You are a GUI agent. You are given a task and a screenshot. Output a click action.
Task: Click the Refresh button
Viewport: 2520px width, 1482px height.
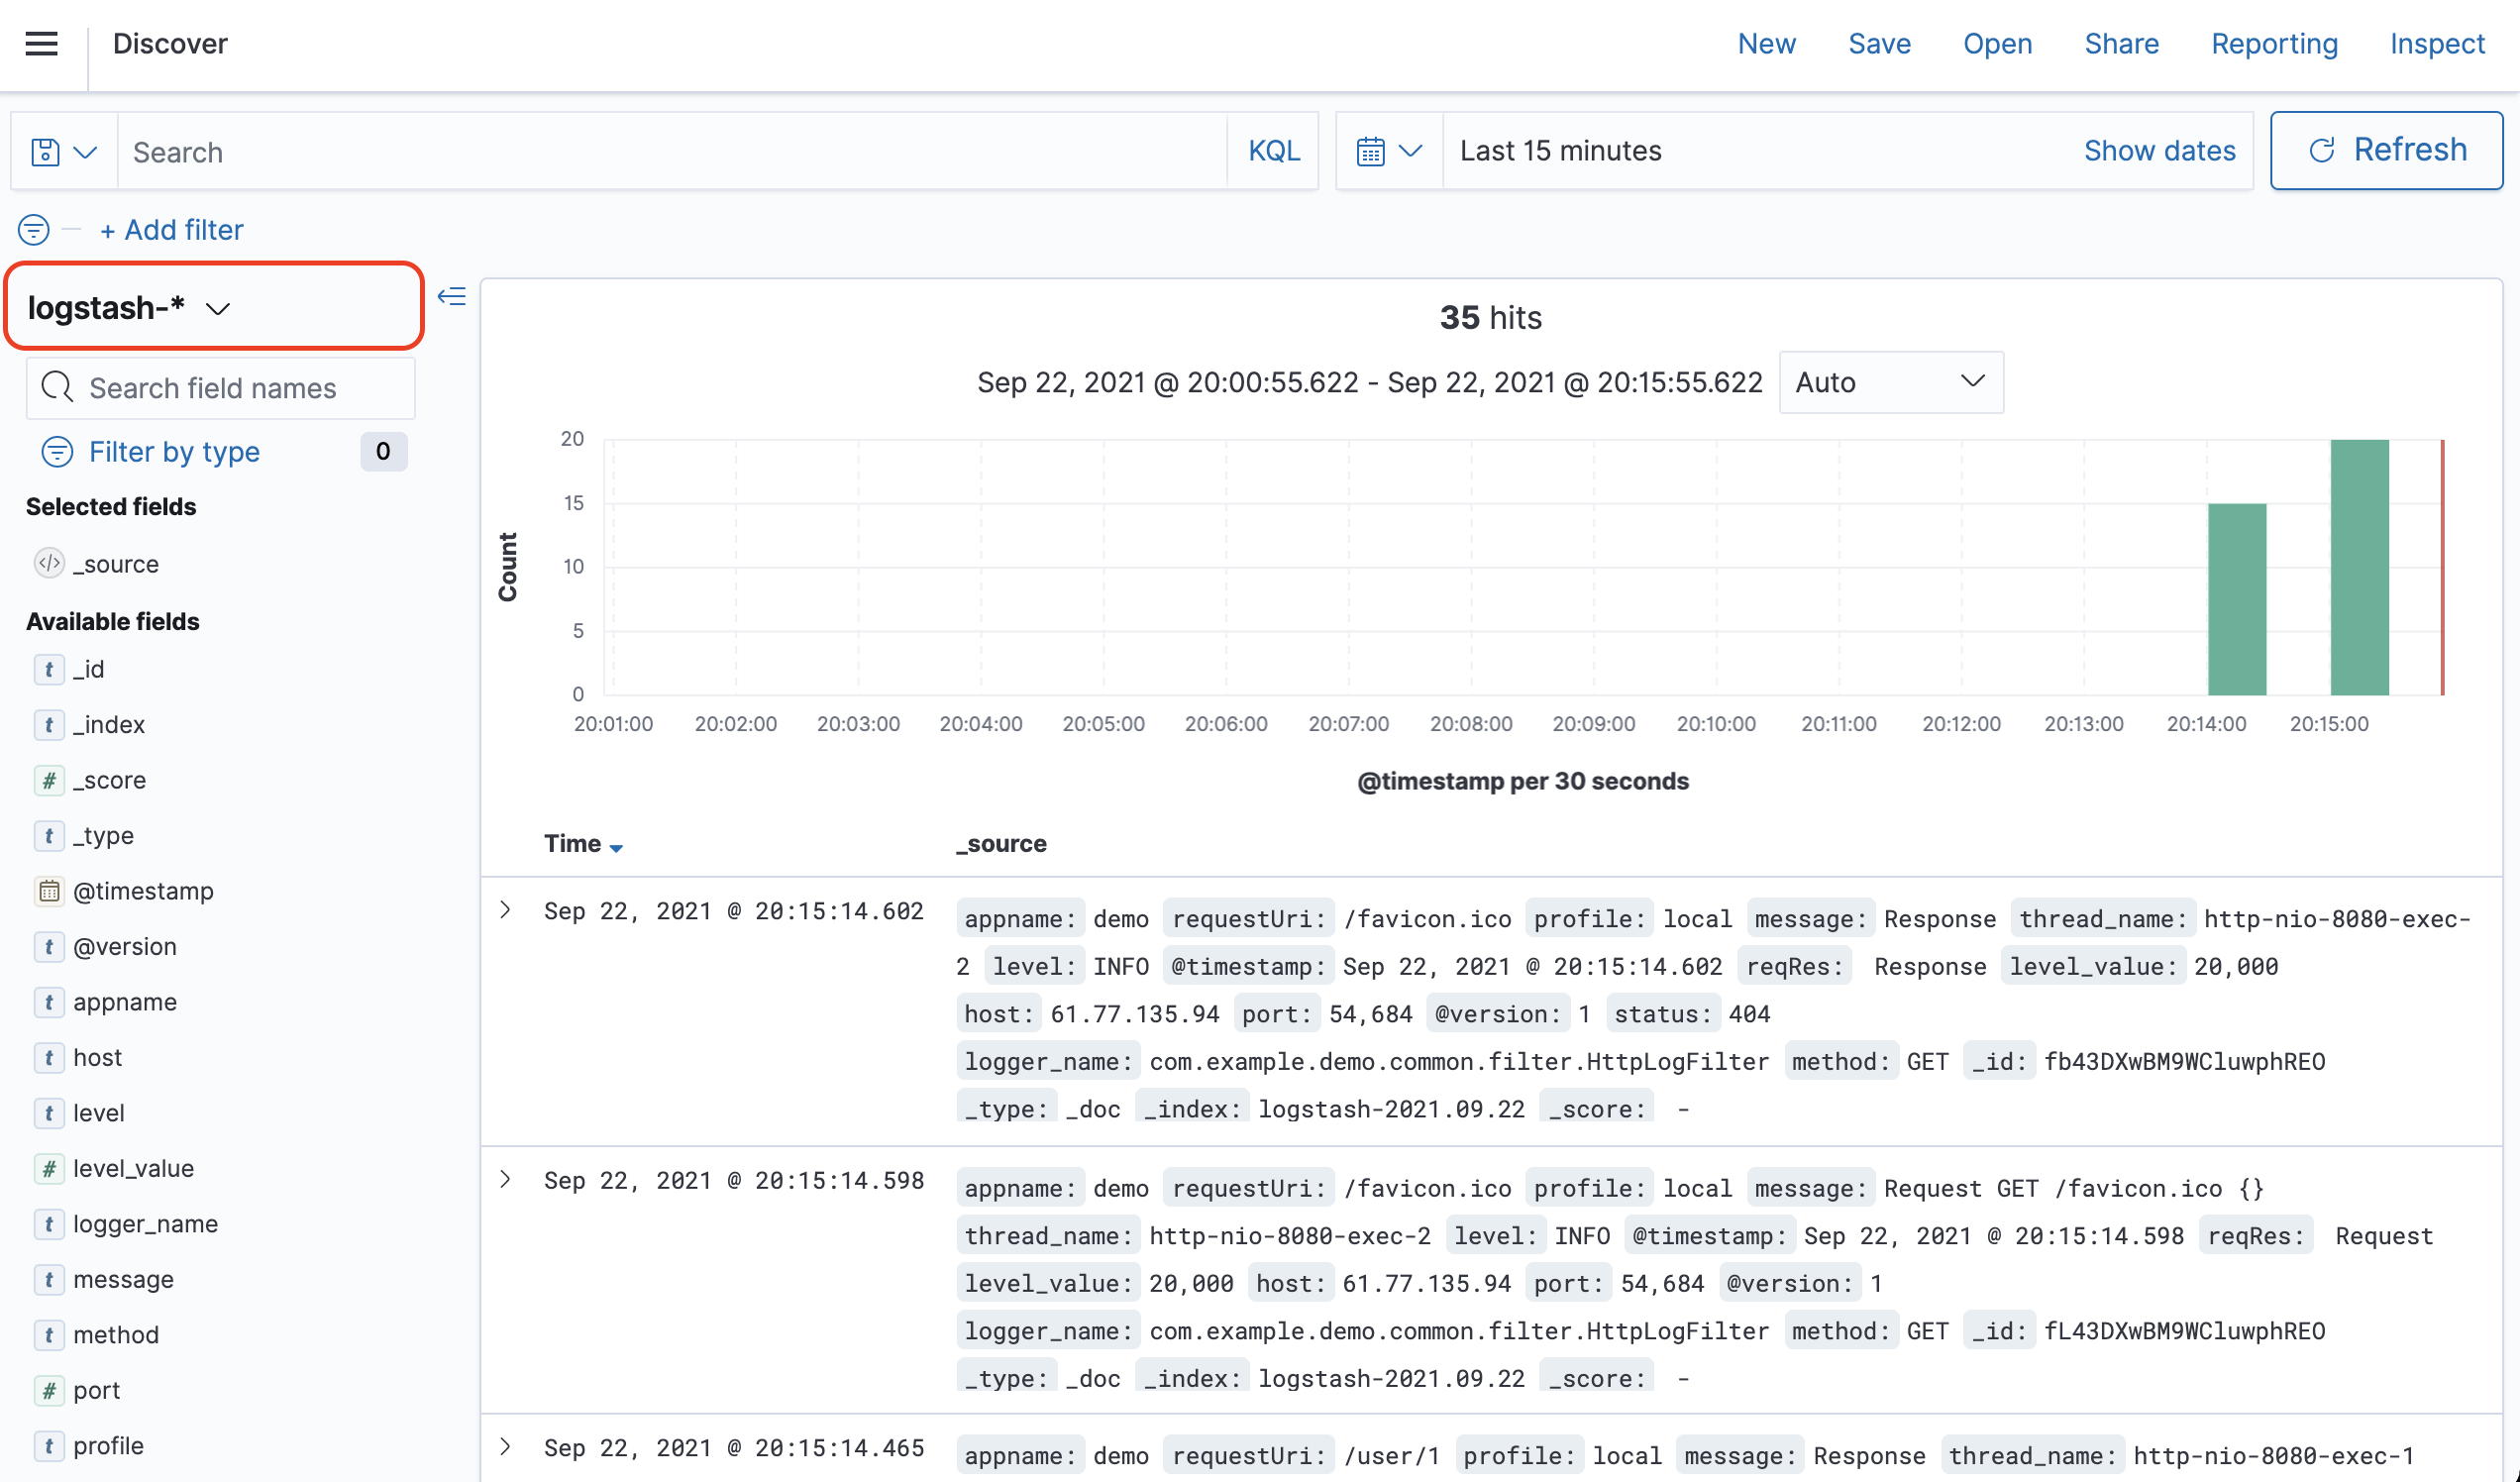(x=2386, y=150)
